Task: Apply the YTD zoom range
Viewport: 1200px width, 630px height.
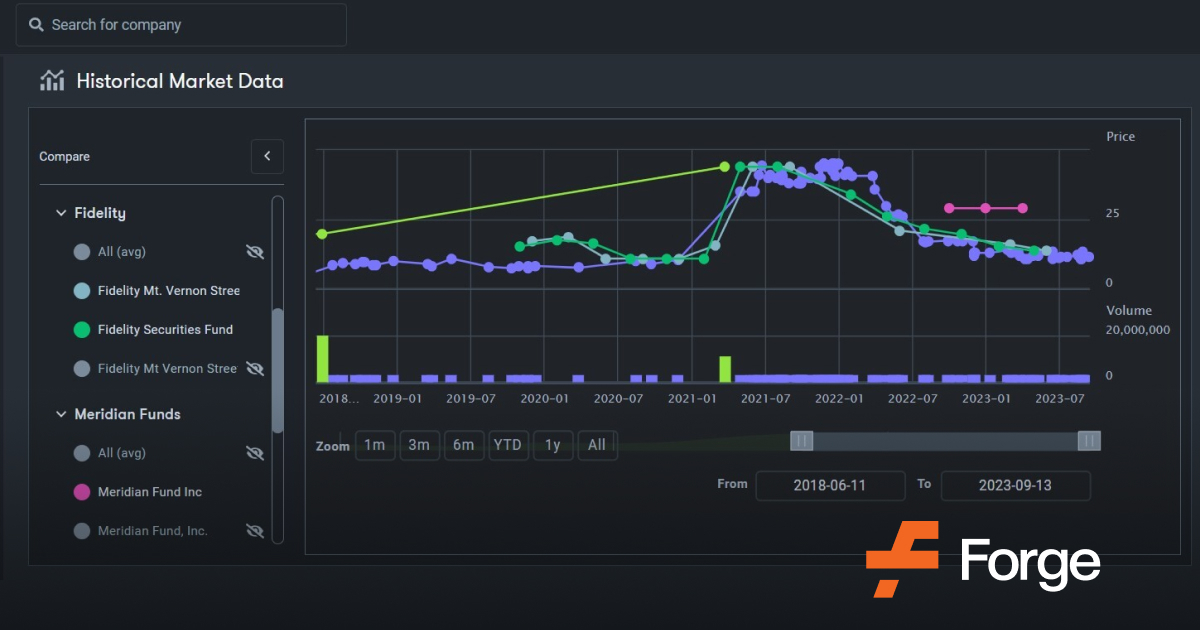Action: point(508,445)
